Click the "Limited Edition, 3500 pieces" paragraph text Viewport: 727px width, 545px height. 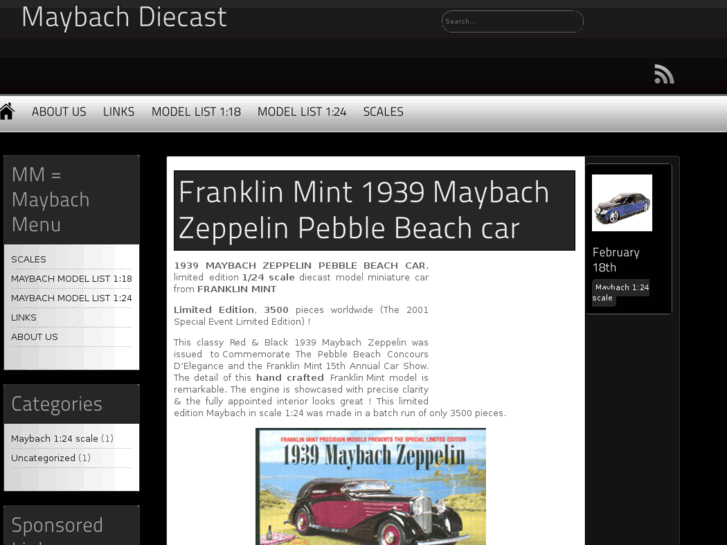301,315
